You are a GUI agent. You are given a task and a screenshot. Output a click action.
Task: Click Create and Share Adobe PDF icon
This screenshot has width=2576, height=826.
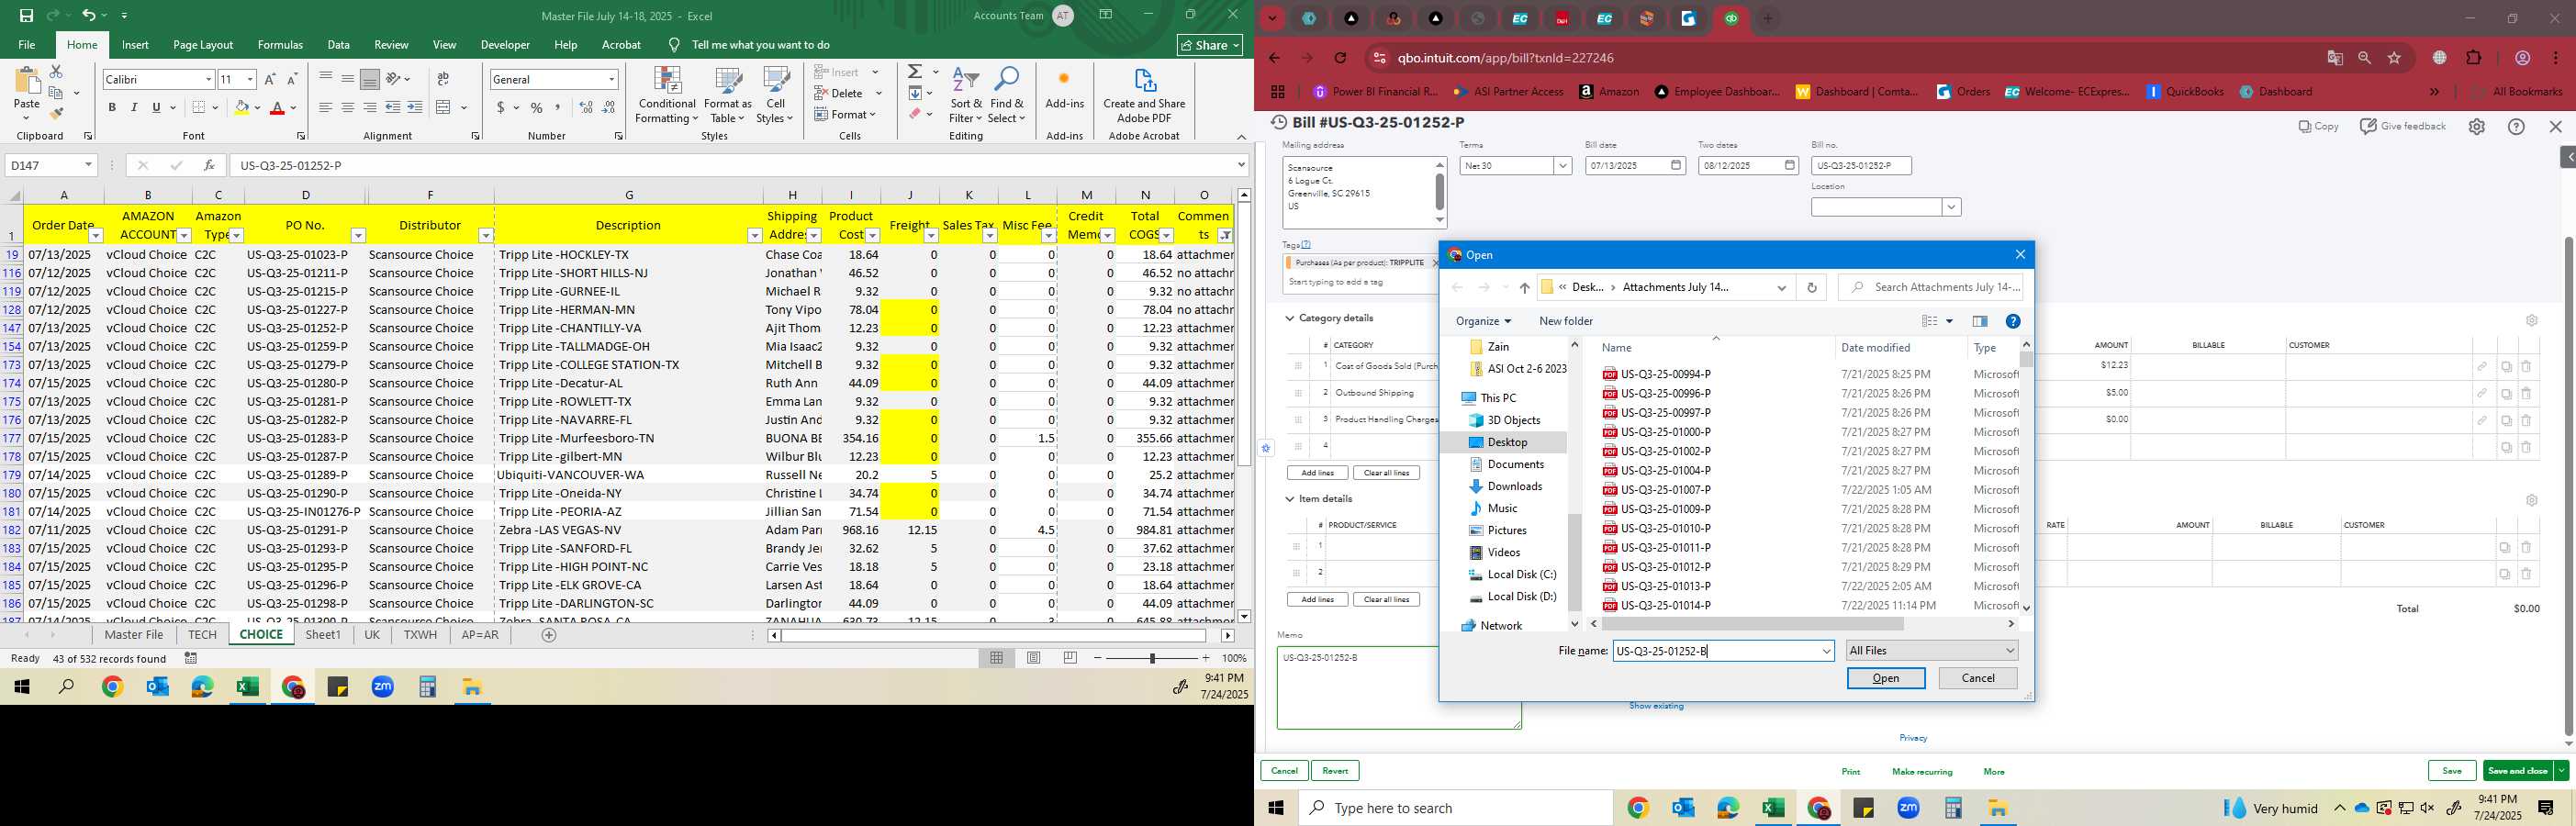1144,96
